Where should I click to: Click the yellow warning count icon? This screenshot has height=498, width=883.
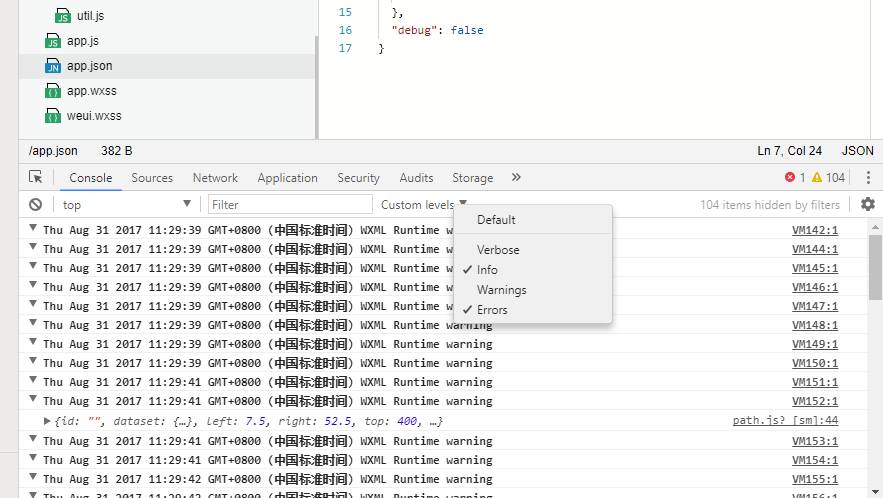coord(817,177)
